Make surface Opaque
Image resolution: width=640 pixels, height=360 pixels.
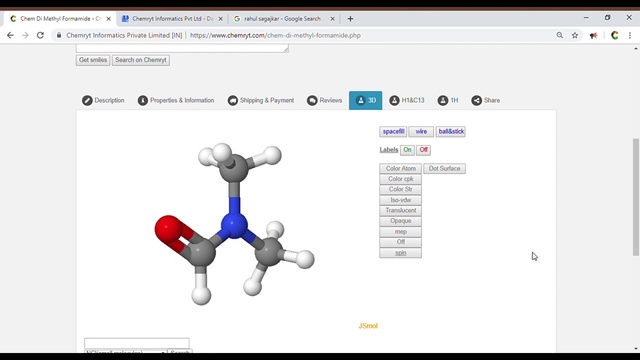click(400, 221)
